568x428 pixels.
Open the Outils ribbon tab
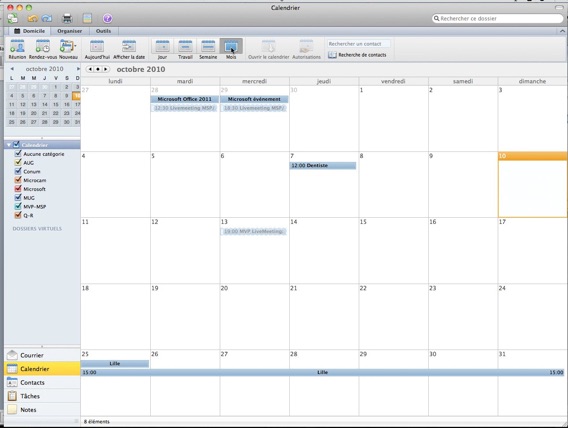coord(104,31)
